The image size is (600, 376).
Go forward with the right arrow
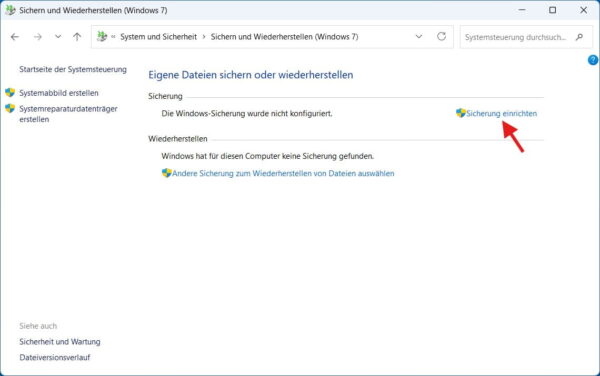pos(38,37)
